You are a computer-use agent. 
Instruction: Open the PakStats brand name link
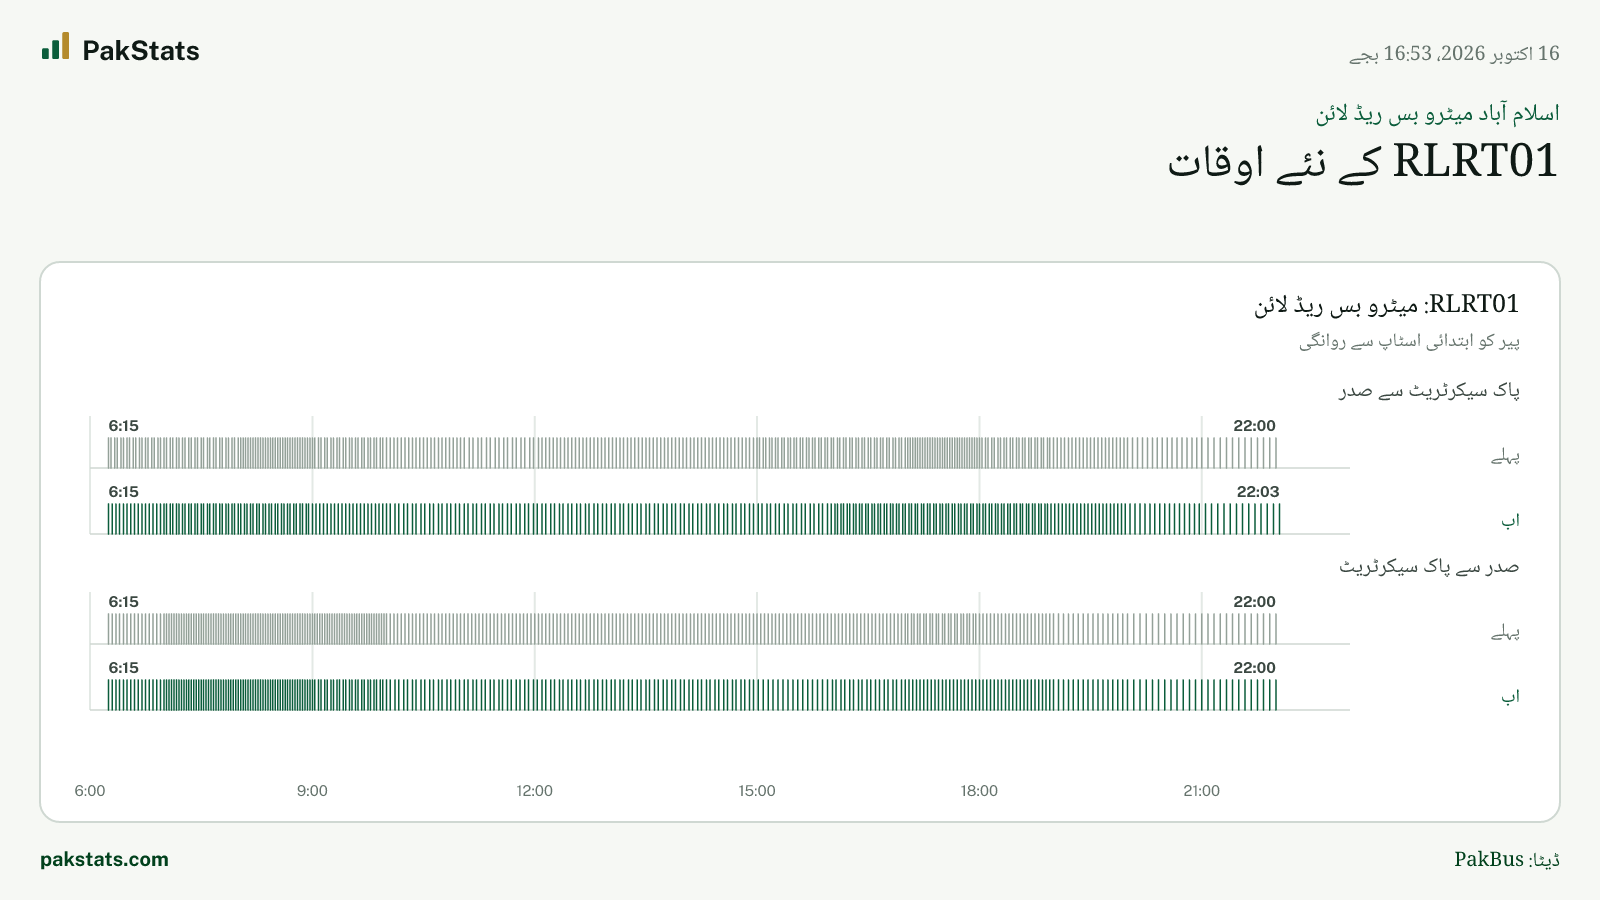(x=141, y=51)
